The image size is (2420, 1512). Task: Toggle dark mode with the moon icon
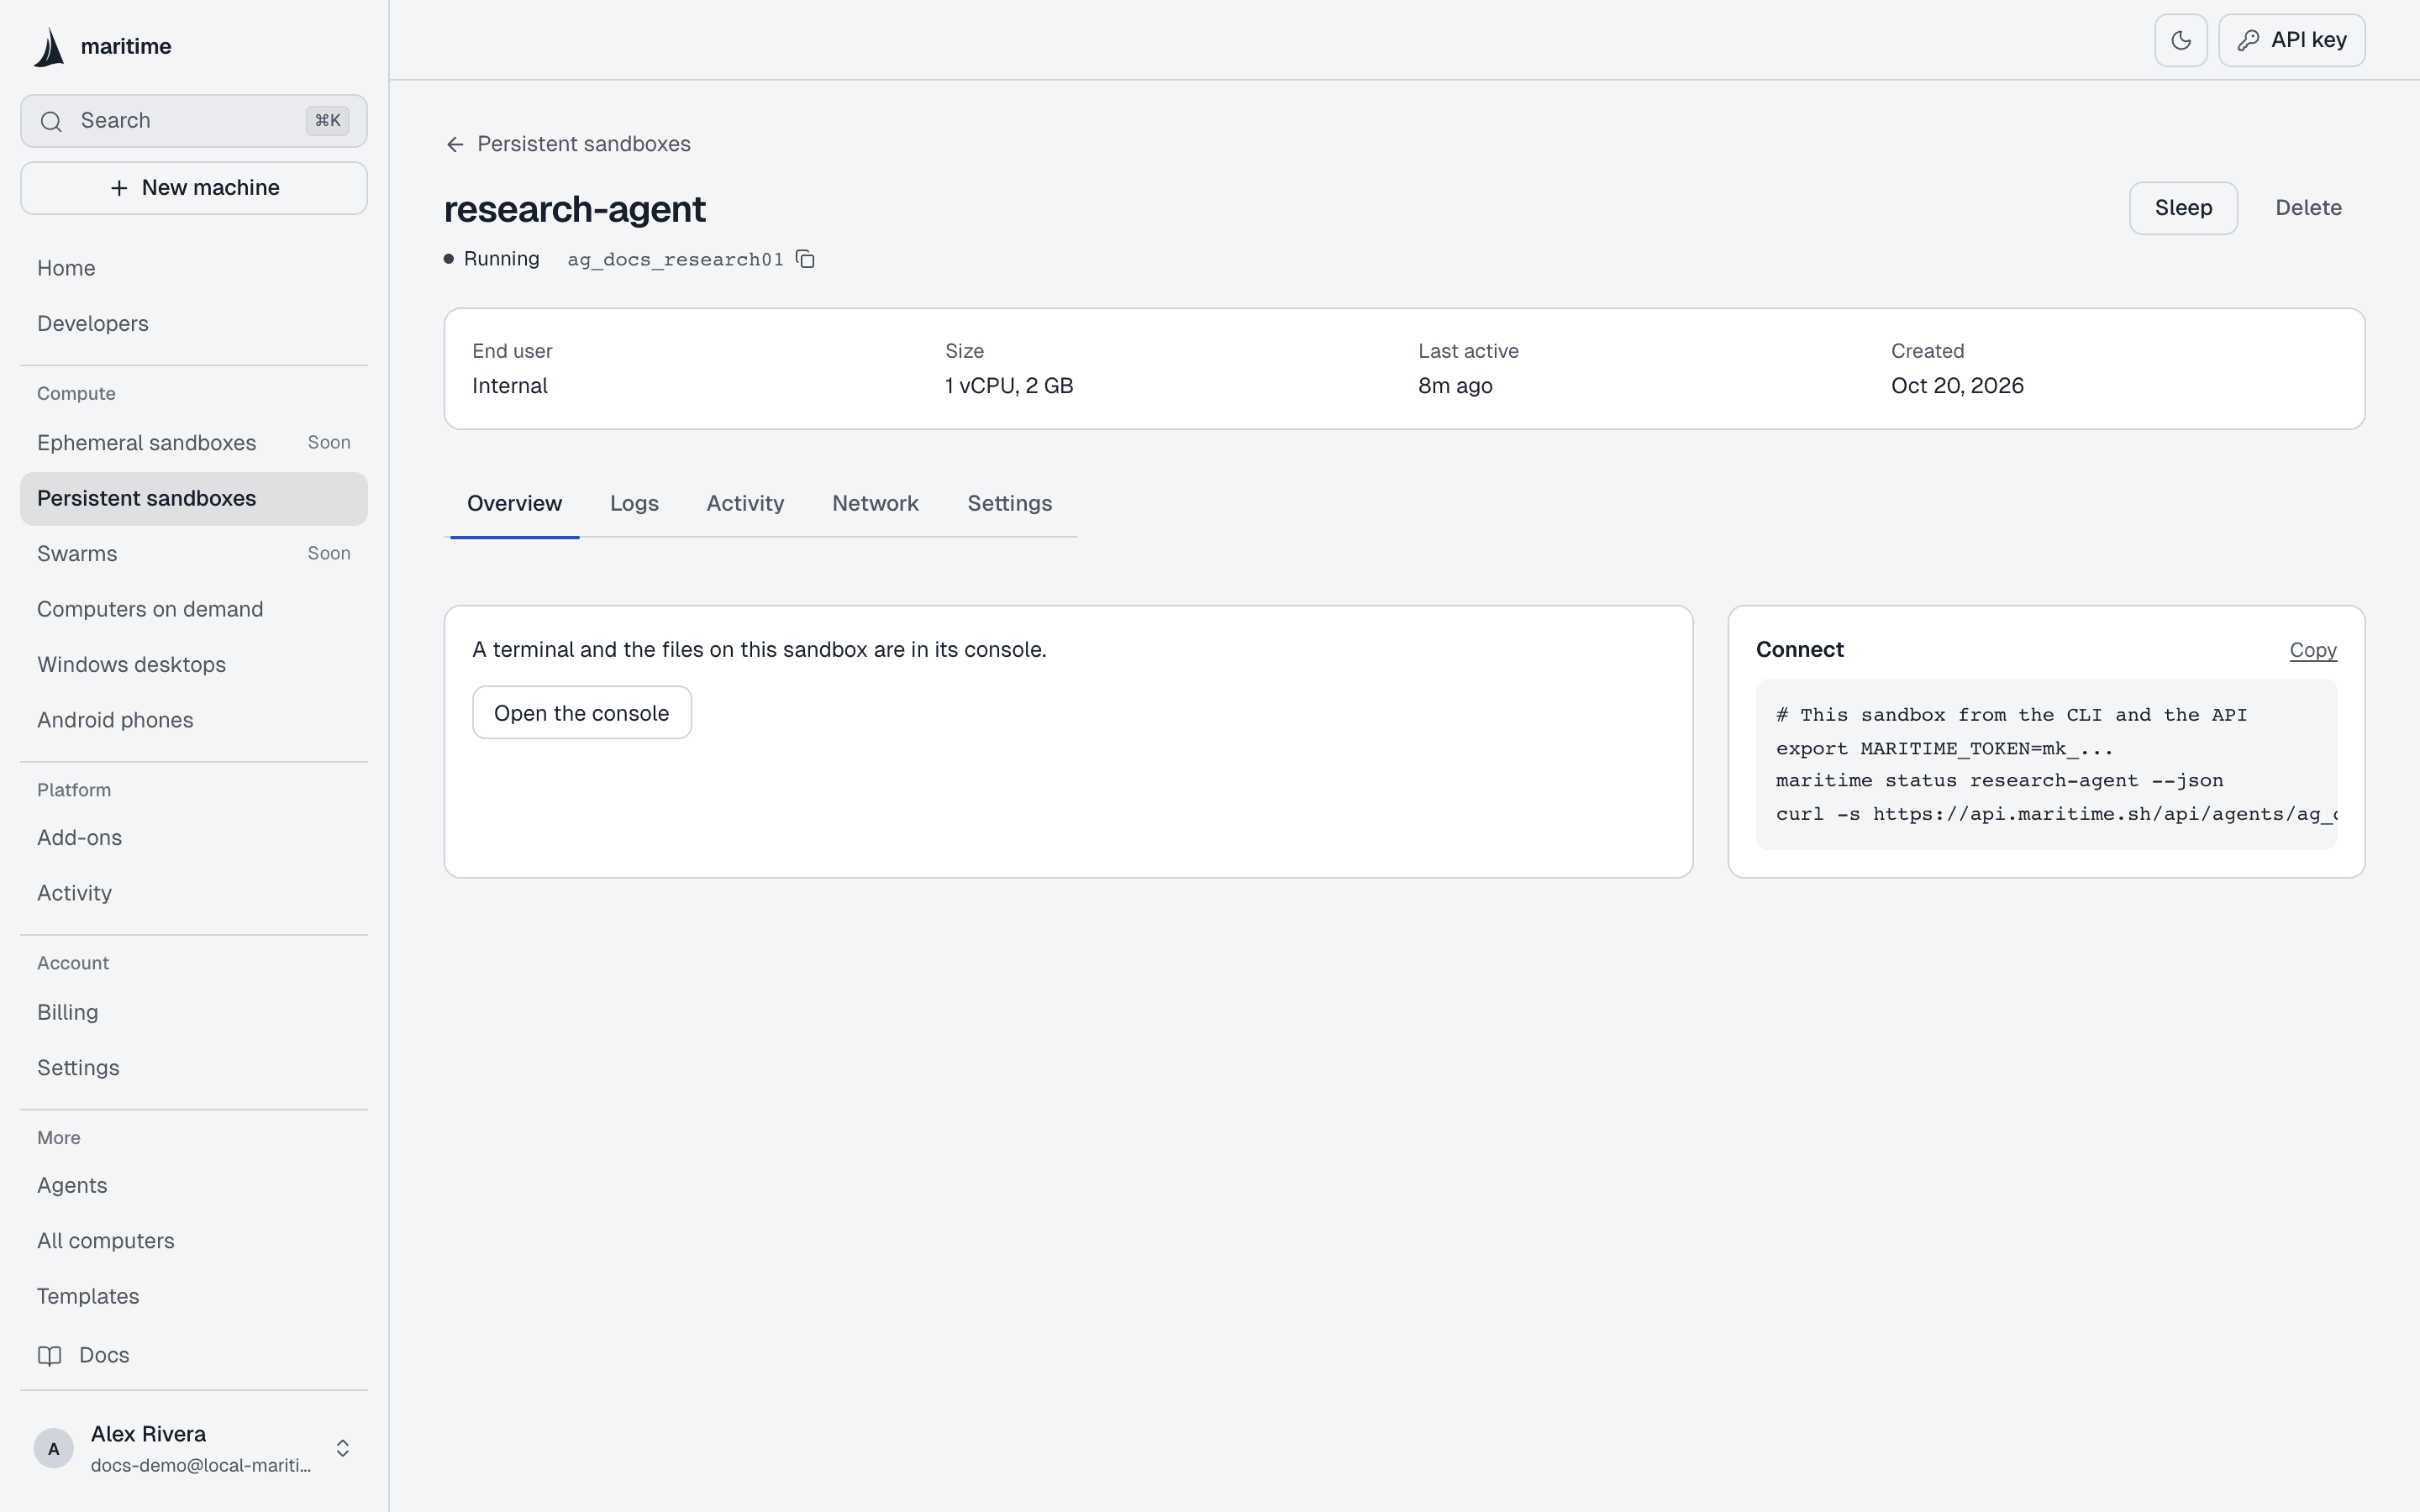pyautogui.click(x=2180, y=40)
